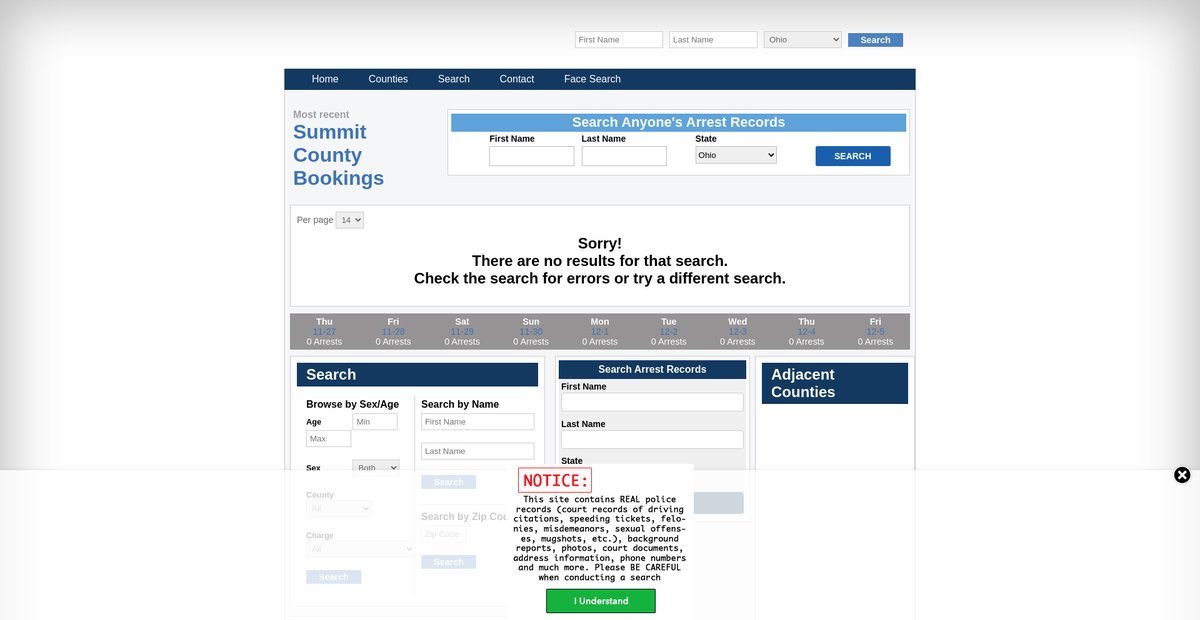
Task: Open the Home menu item
Action: coord(325,79)
